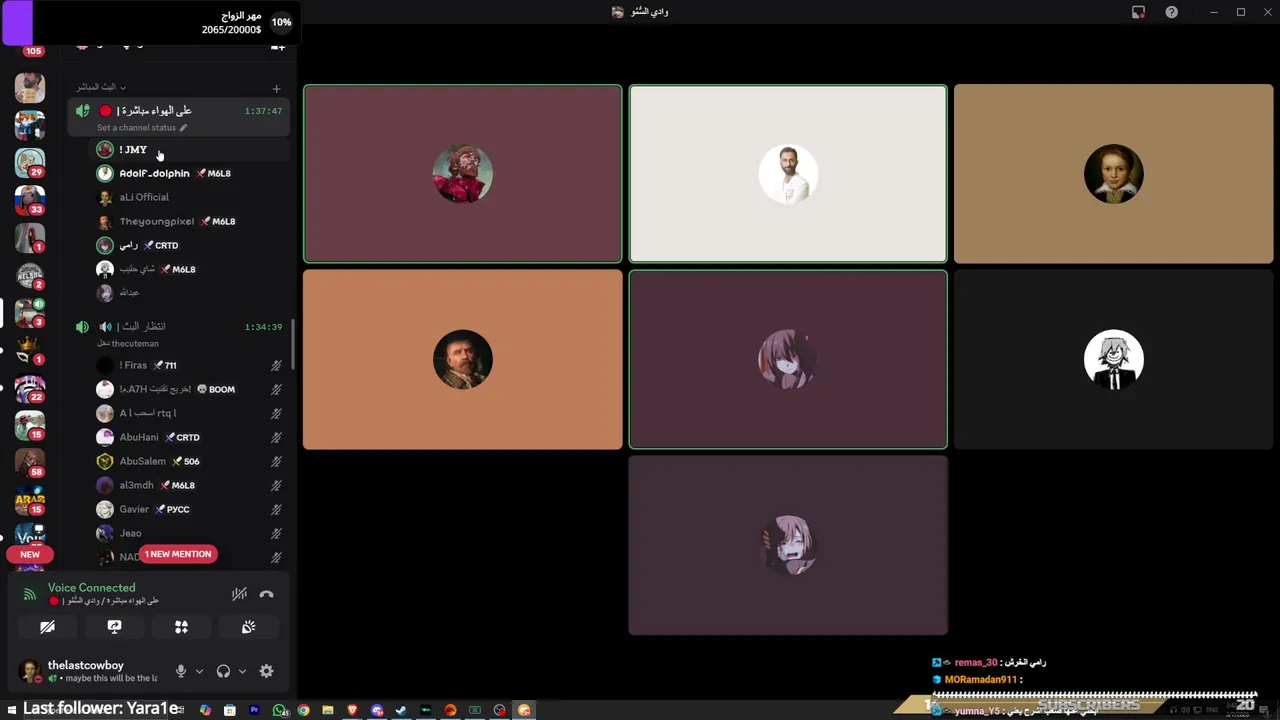The height and width of the screenshot is (720, 1280).
Task: Open ARAB server with 15 badge
Action: (30, 500)
